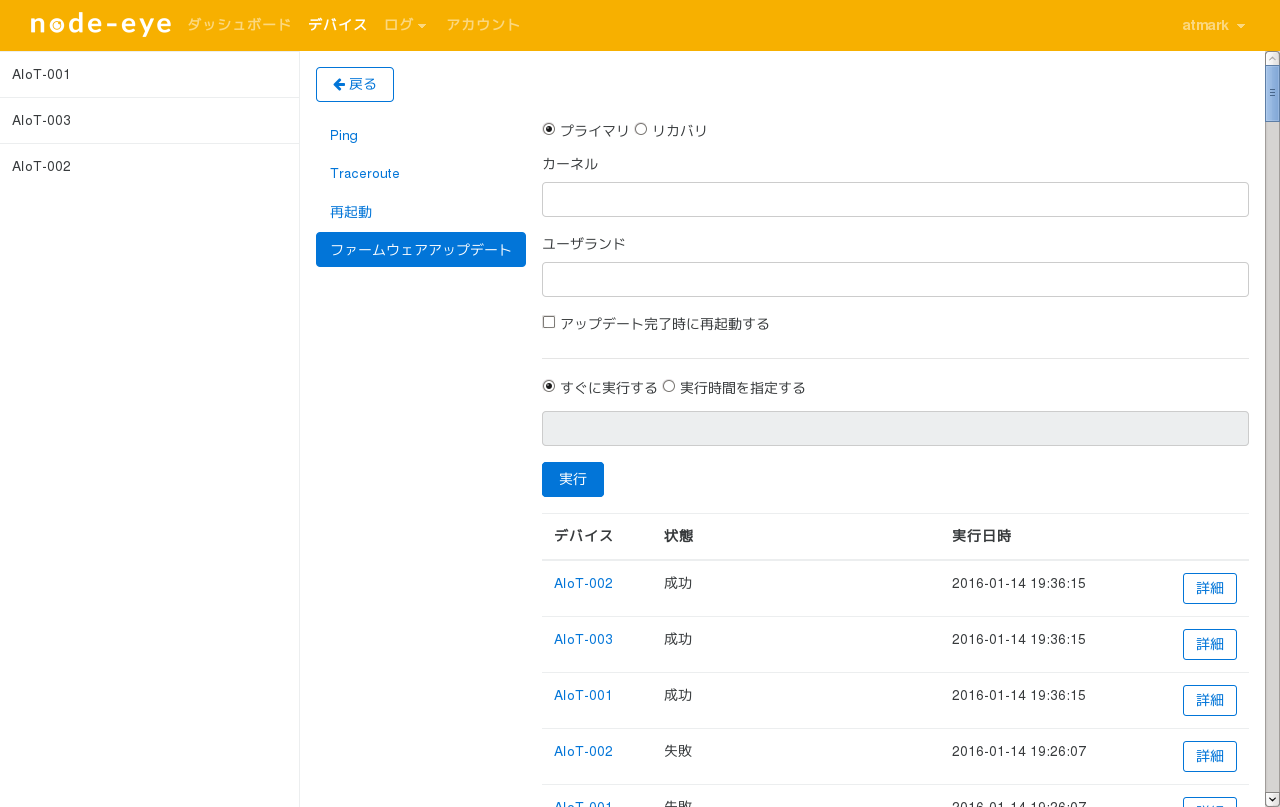Focus the カーネル input field

[895, 199]
